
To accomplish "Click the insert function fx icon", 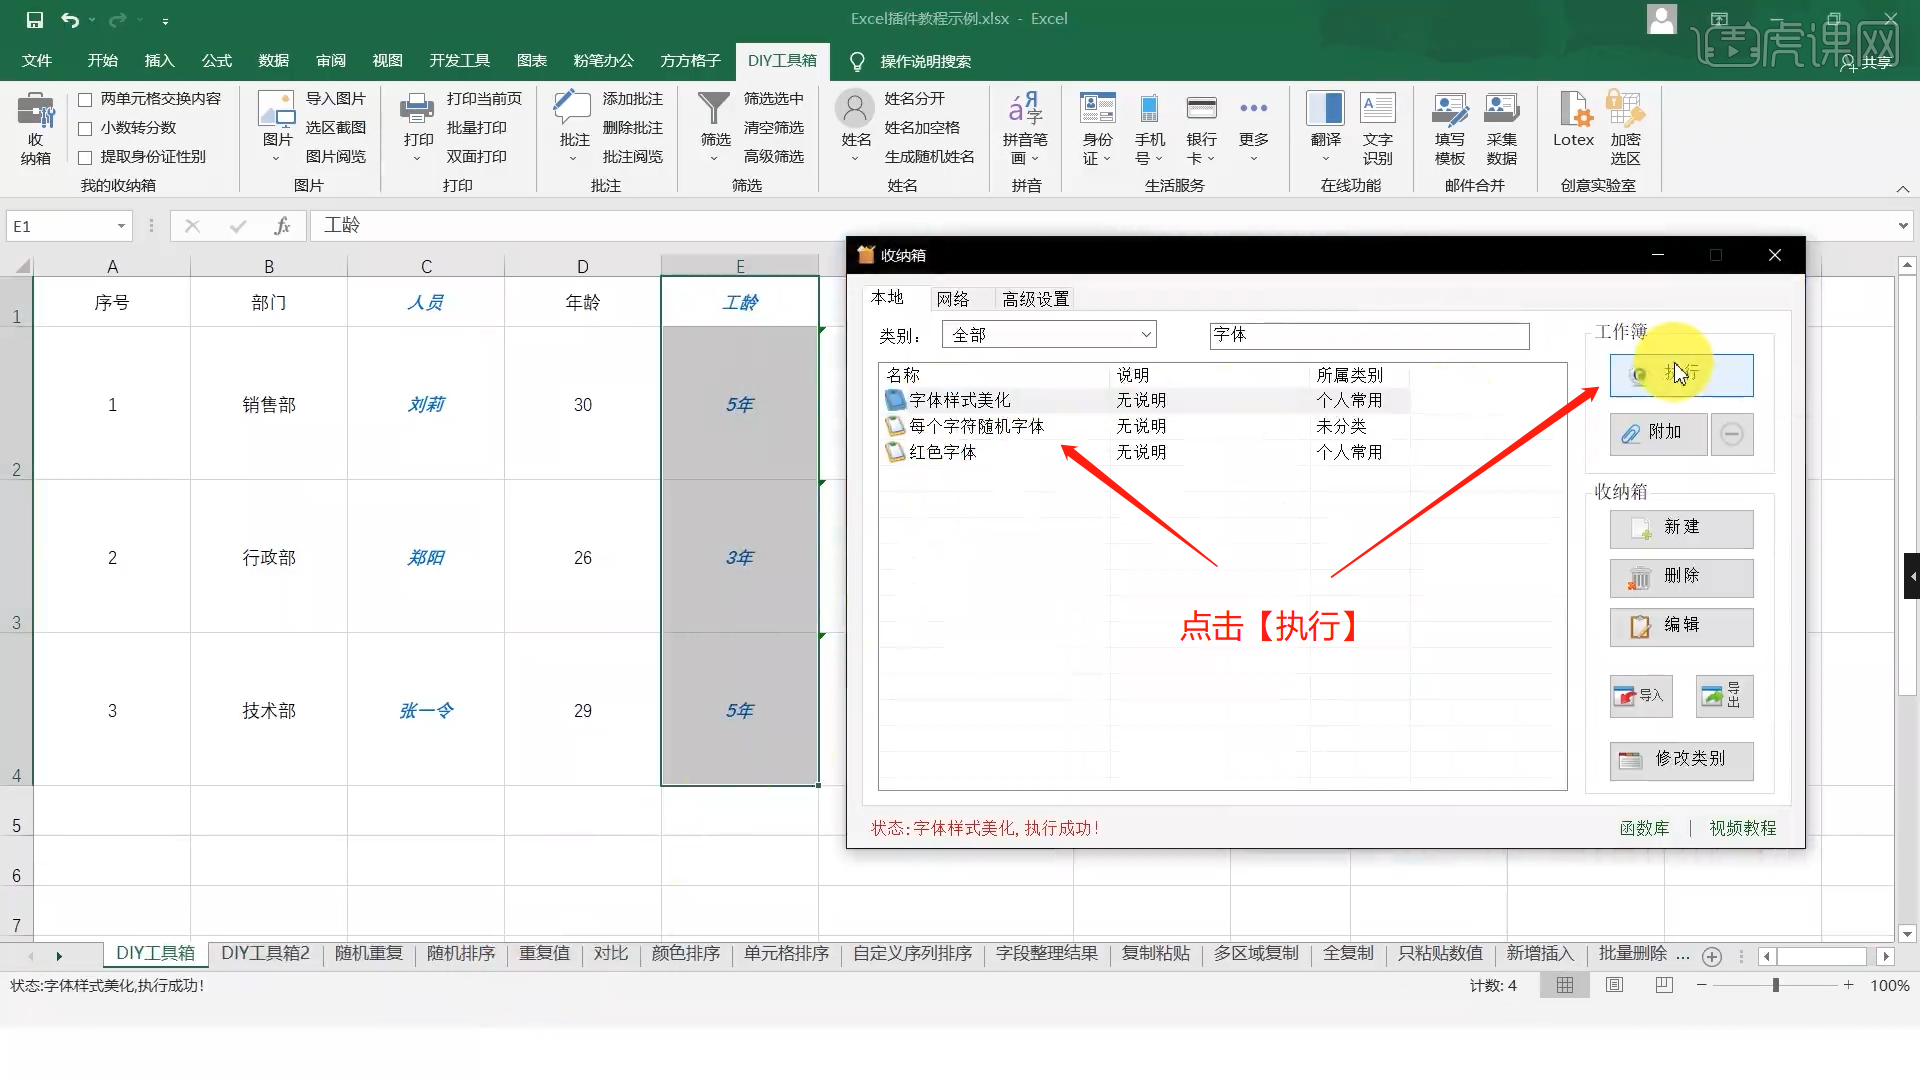I will [x=283, y=226].
